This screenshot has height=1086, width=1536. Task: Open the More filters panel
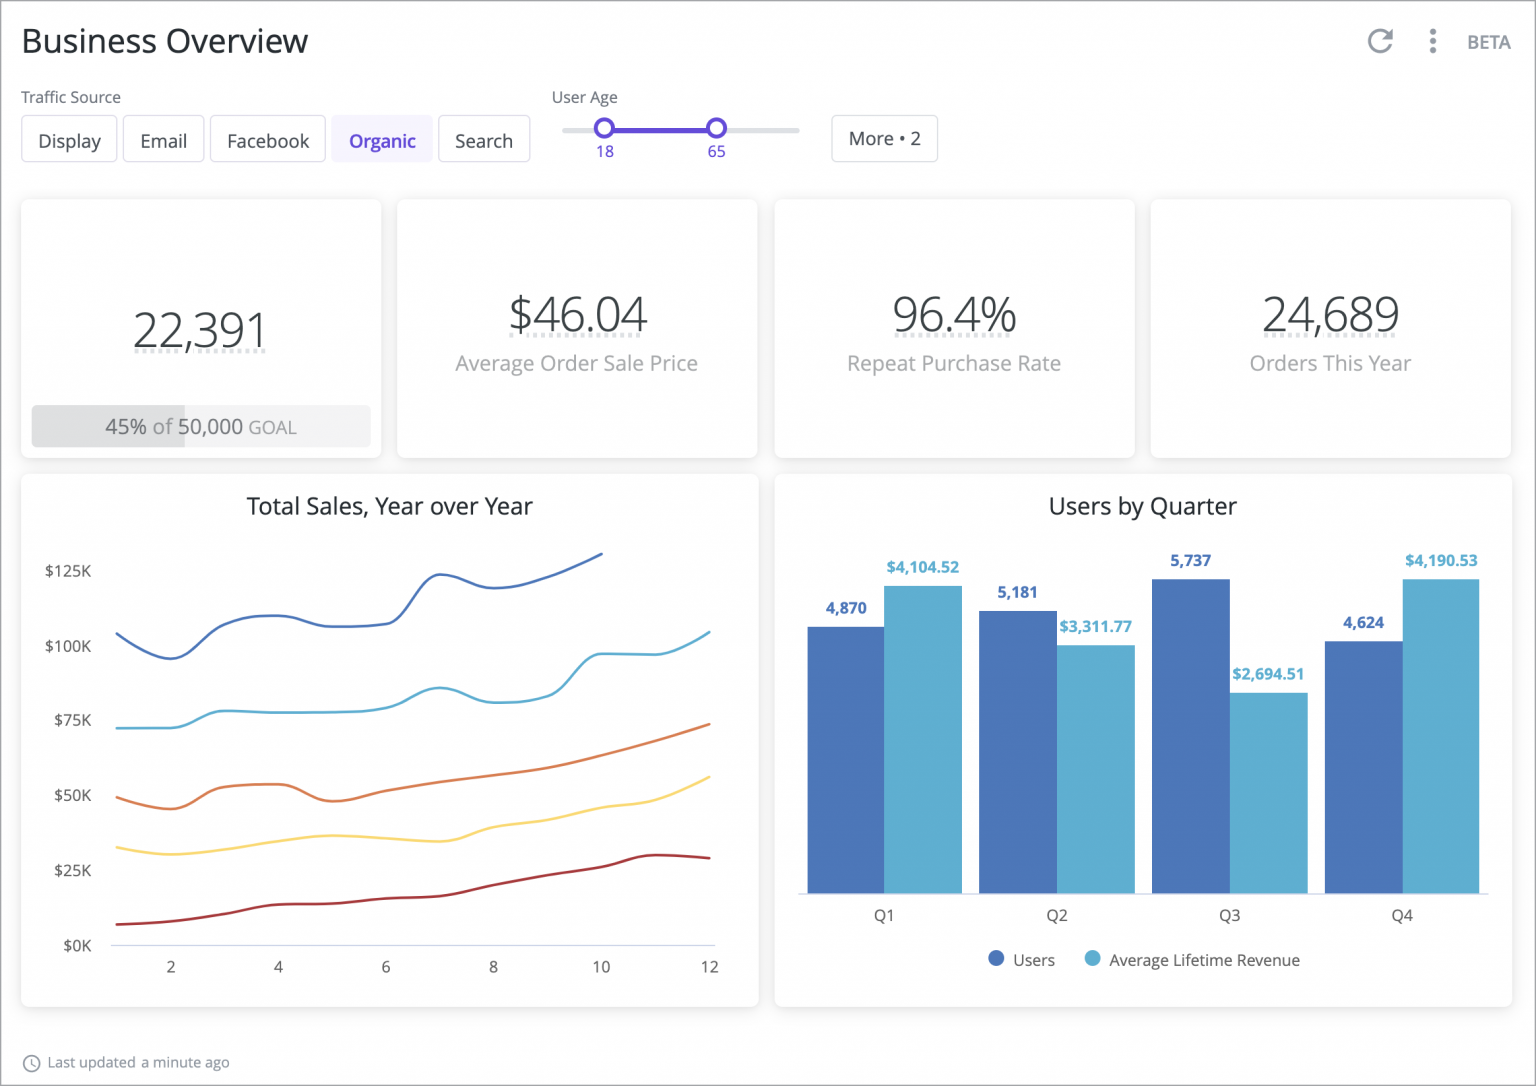pos(883,139)
